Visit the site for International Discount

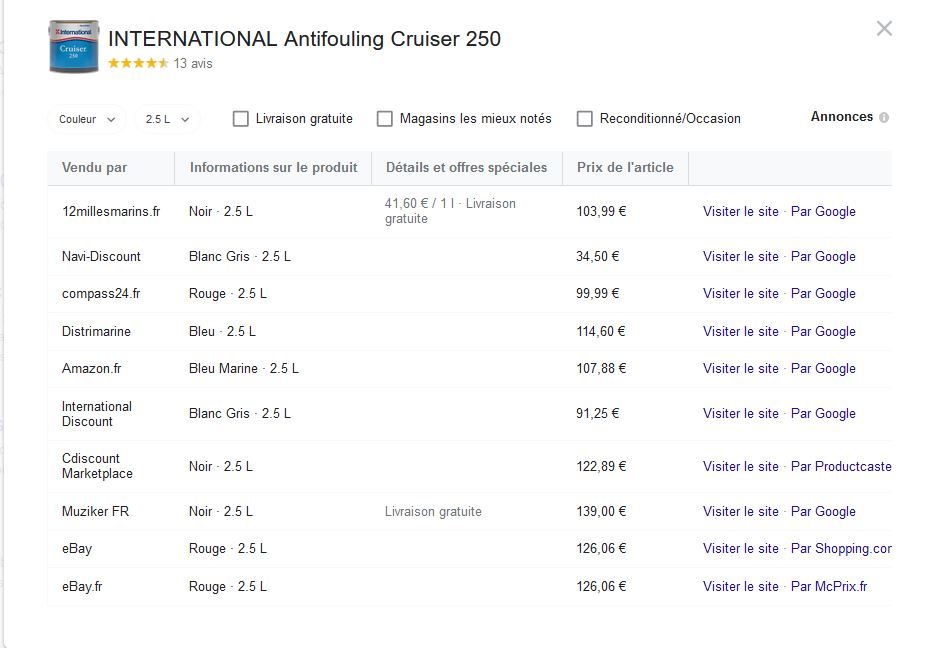[740, 413]
